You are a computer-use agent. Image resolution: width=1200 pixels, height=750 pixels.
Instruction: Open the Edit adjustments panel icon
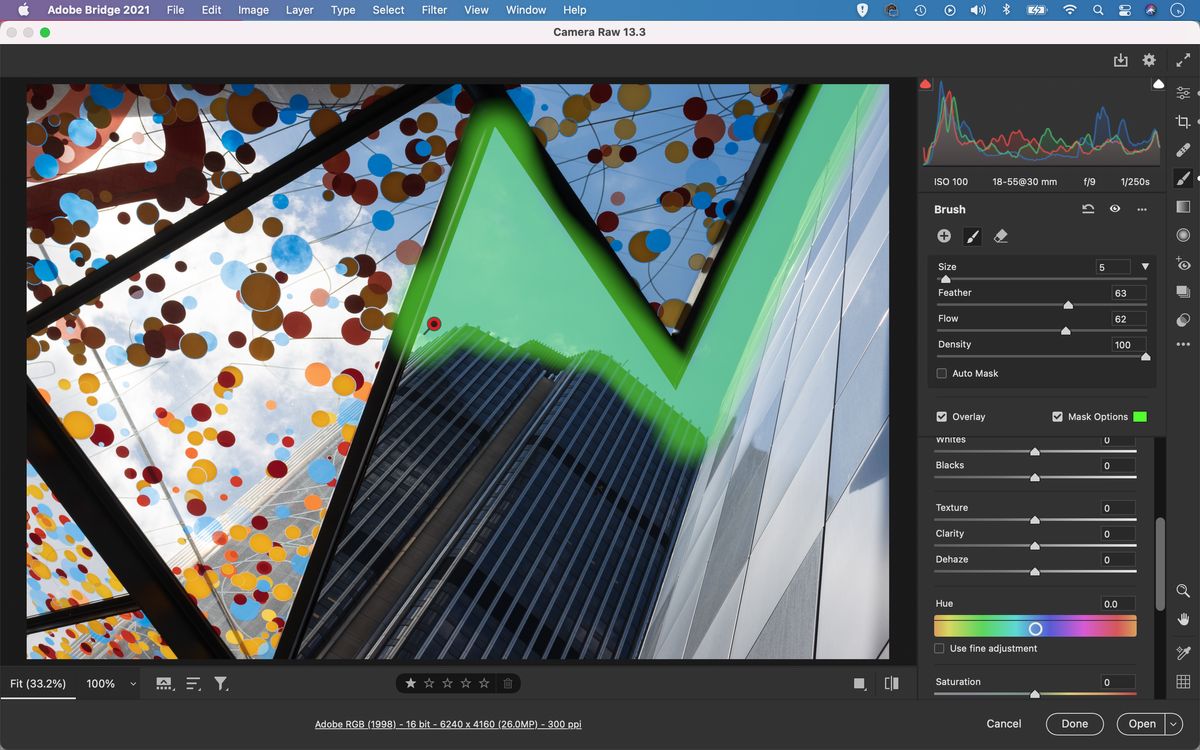pos(1182,93)
